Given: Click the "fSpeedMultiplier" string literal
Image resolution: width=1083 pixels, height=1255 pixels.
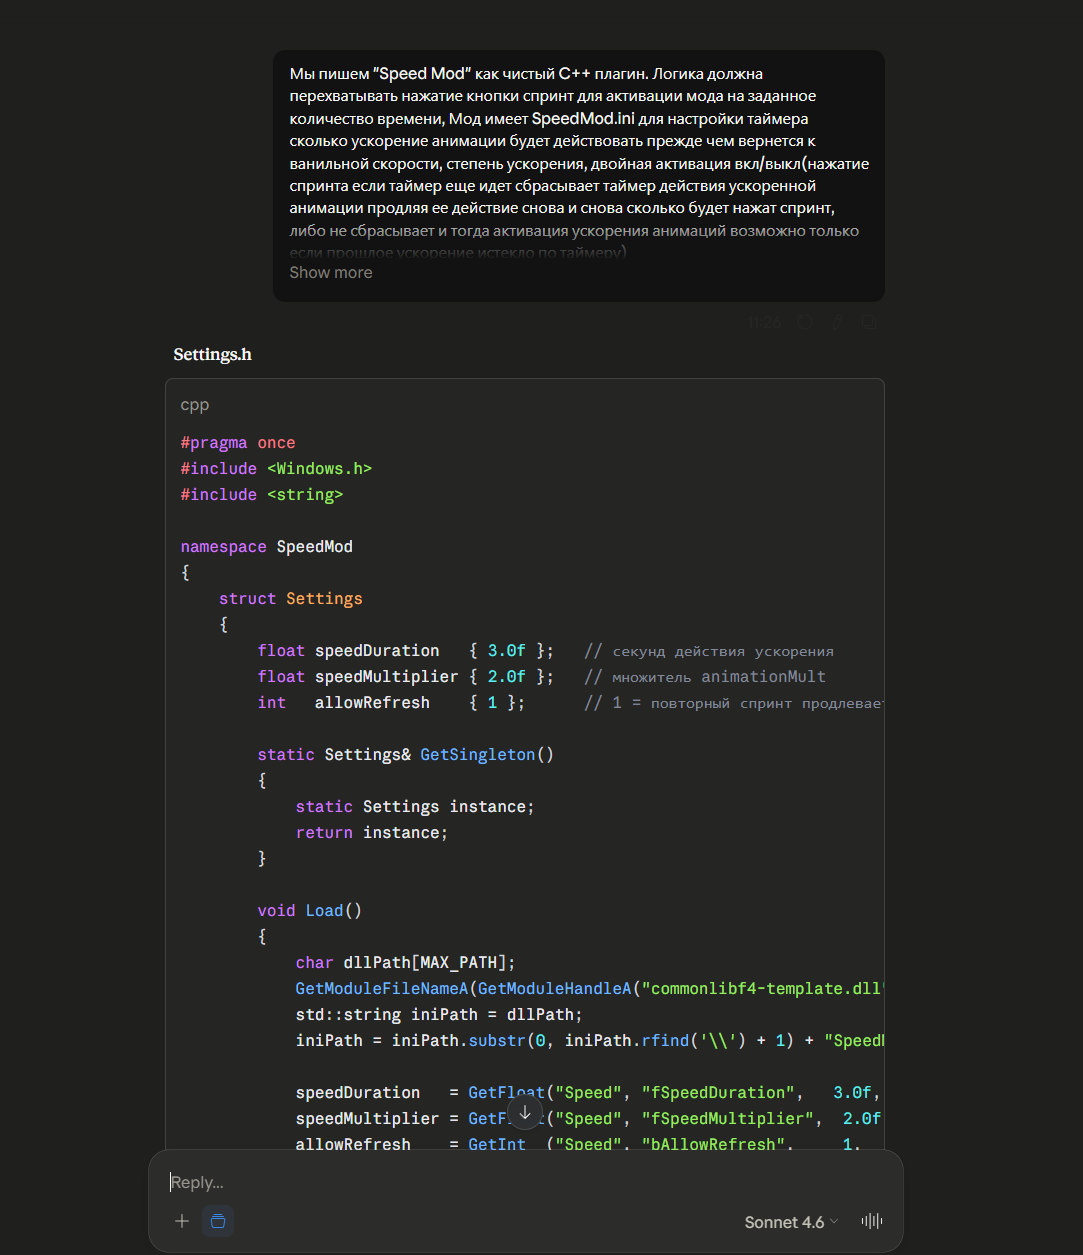Looking at the screenshot, I should click(727, 1119).
